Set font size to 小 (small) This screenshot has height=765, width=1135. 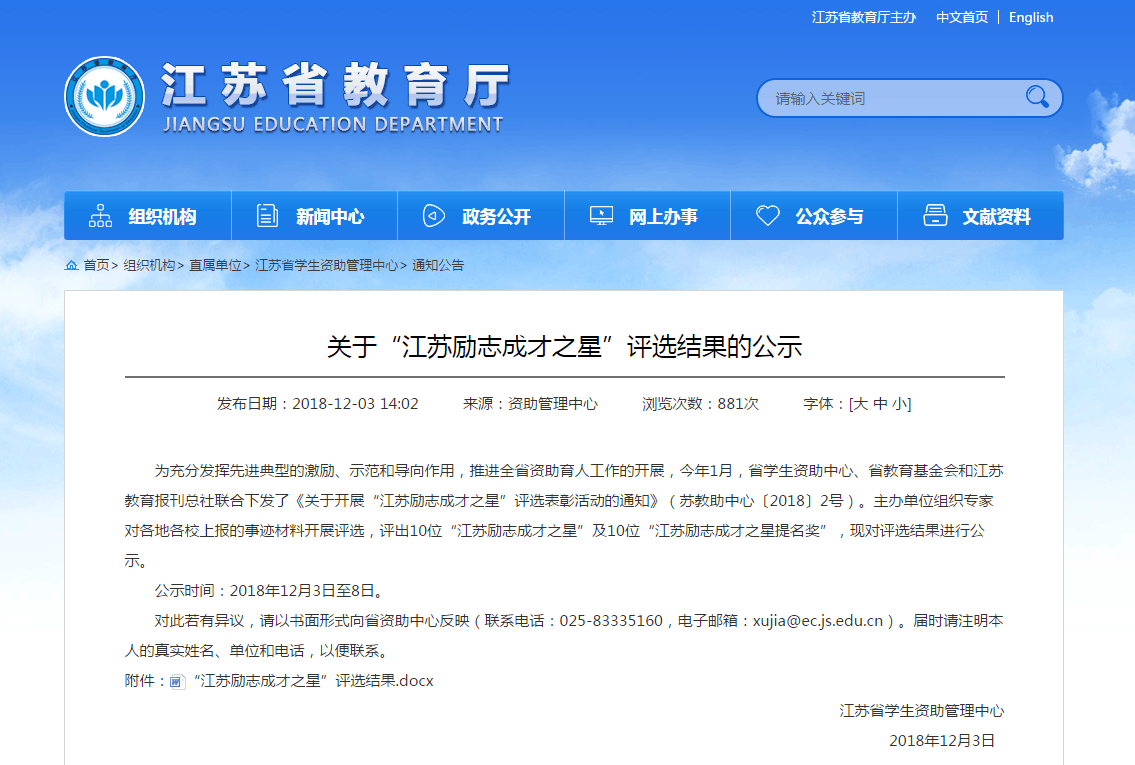[x=900, y=404]
